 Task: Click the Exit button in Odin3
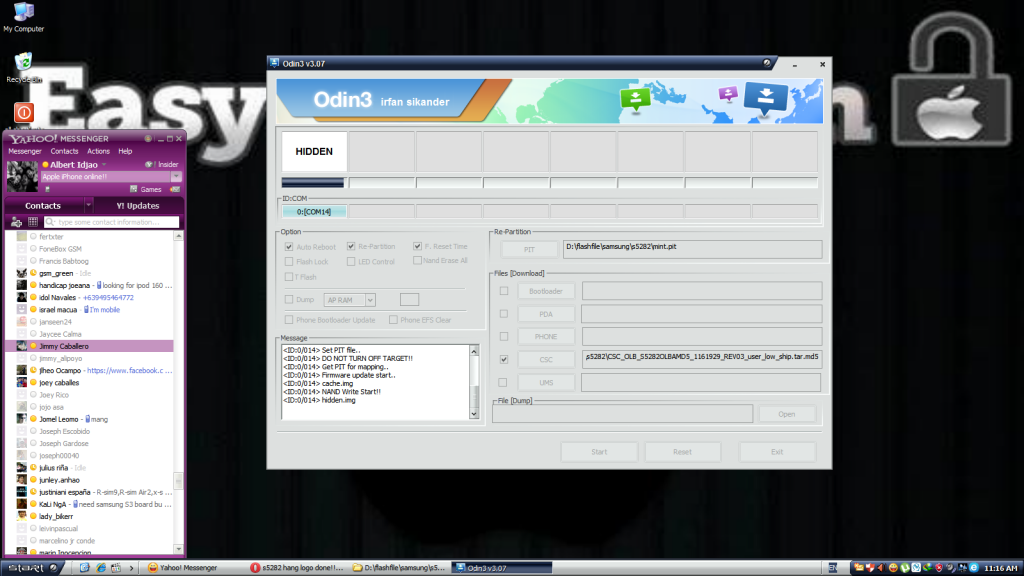pyautogui.click(x=777, y=452)
